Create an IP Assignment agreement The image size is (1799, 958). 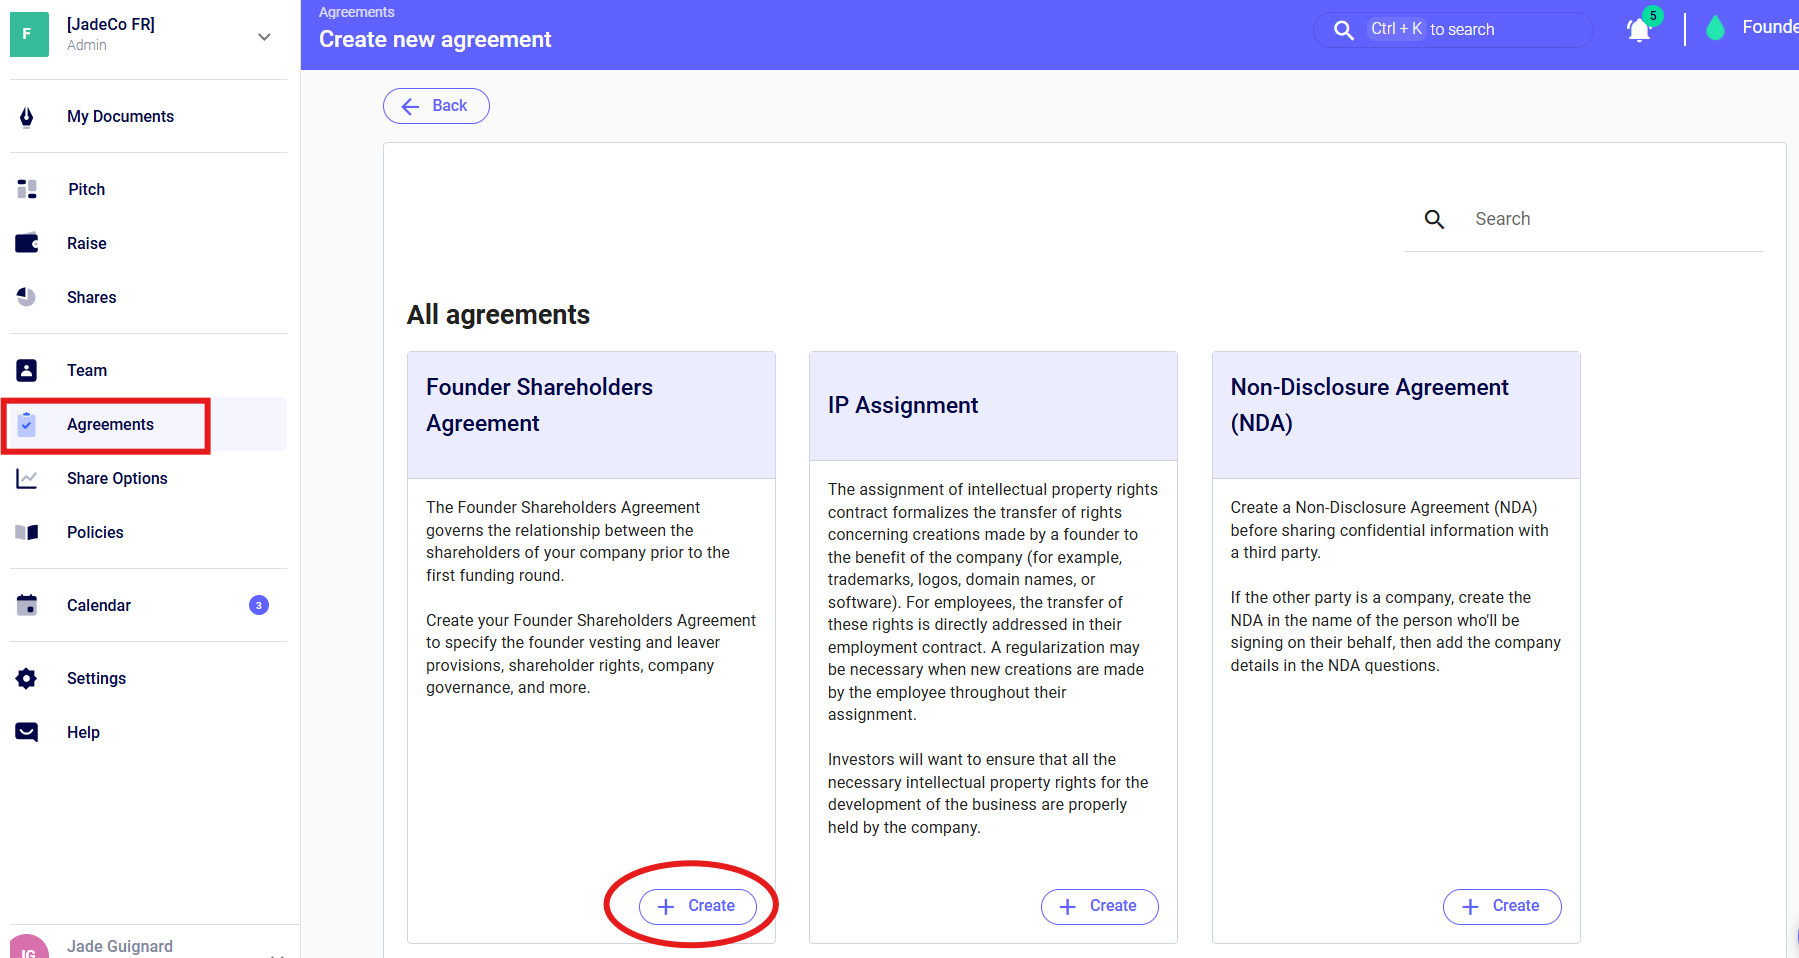[1099, 906]
